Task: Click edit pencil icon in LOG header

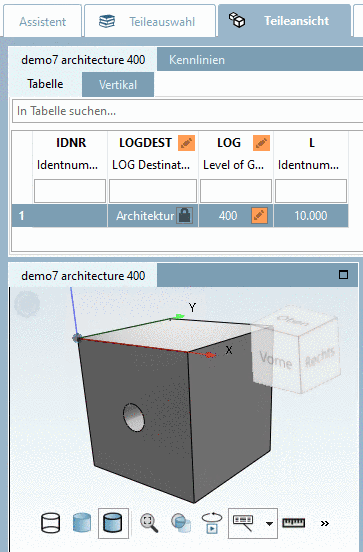Action: pyautogui.click(x=261, y=143)
